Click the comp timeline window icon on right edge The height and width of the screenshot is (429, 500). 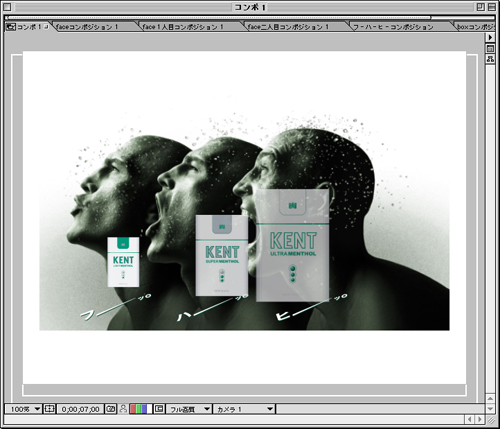click(x=490, y=49)
